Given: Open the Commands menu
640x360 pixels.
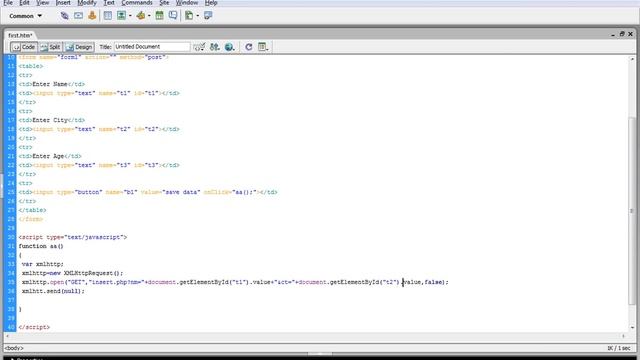Looking at the screenshot, I should click(137, 3).
